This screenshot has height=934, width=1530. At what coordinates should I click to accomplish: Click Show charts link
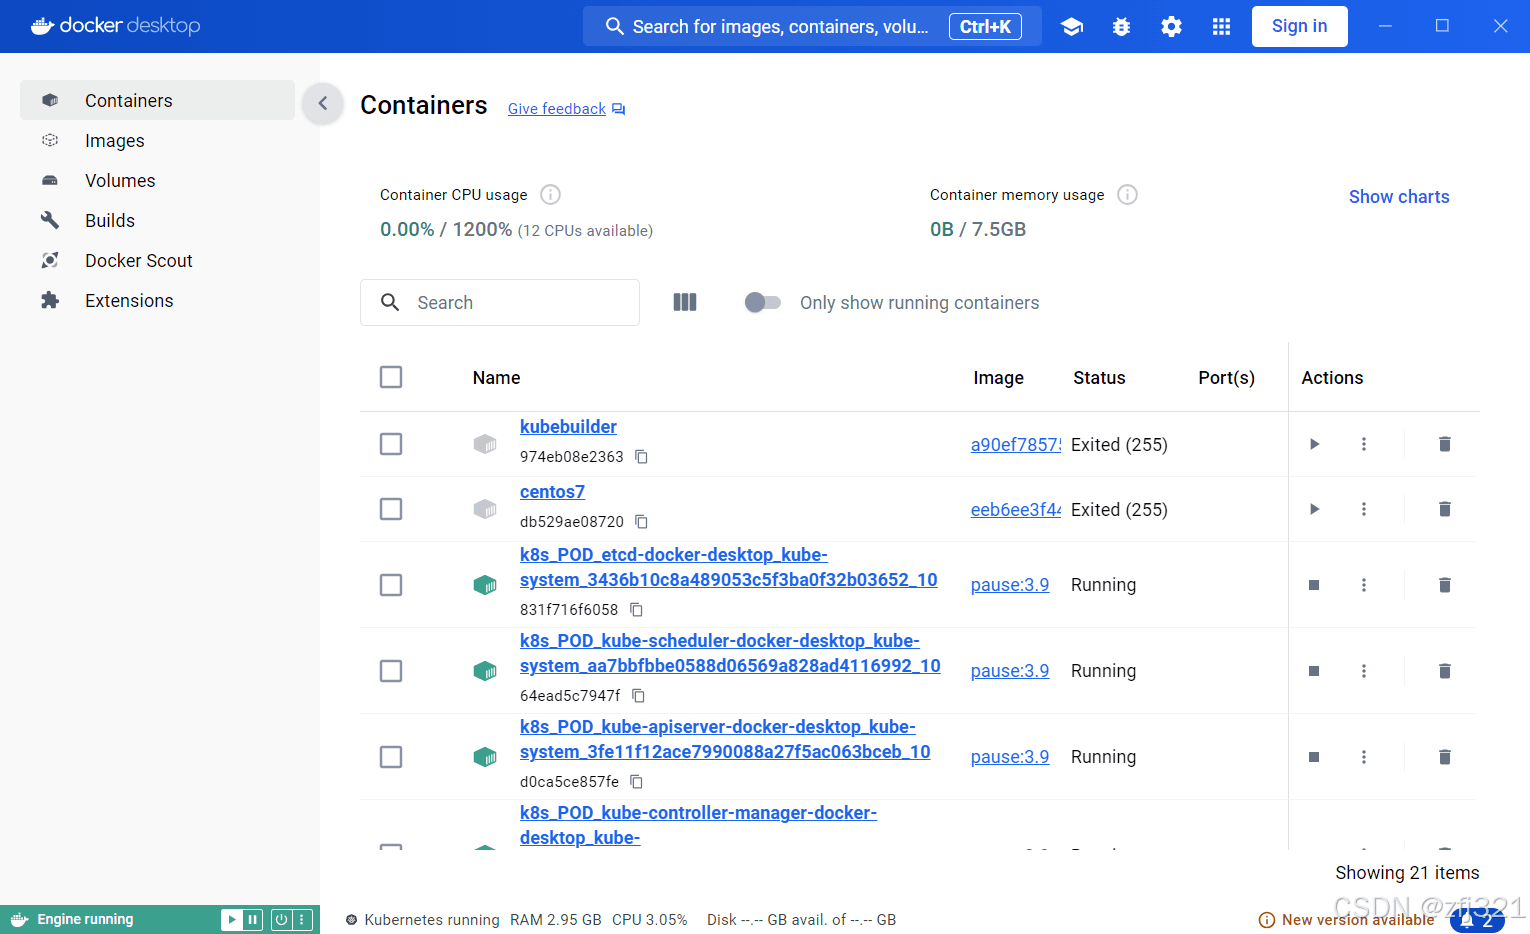click(1398, 197)
